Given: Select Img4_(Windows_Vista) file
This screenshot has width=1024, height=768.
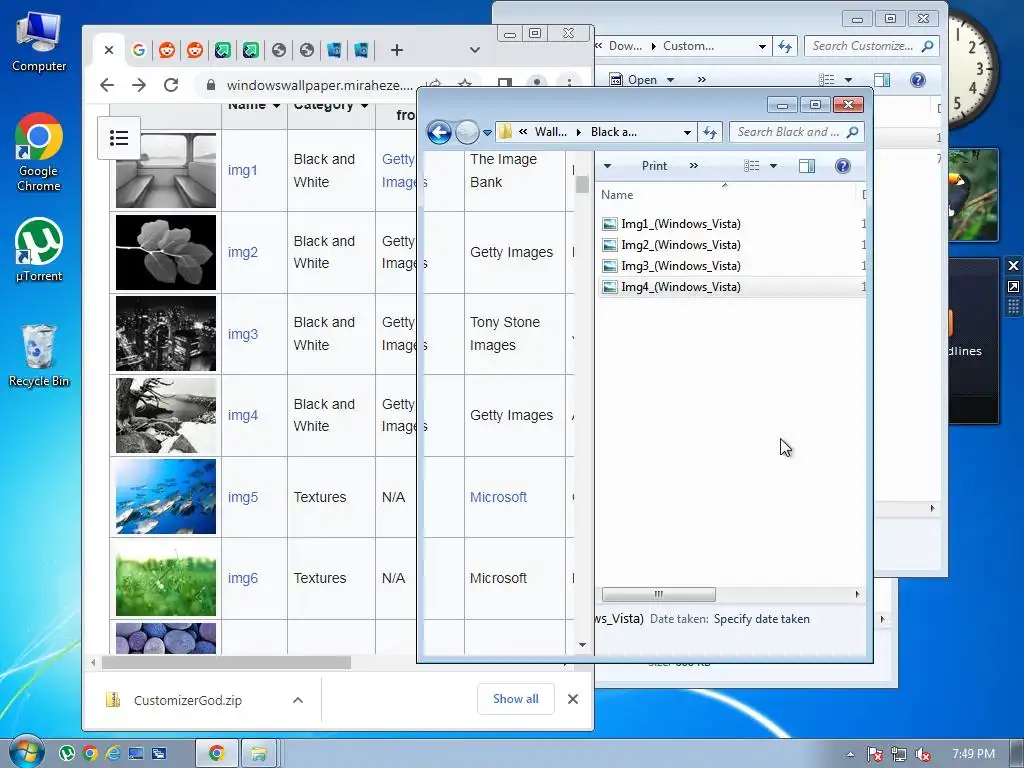Looking at the screenshot, I should coord(680,287).
